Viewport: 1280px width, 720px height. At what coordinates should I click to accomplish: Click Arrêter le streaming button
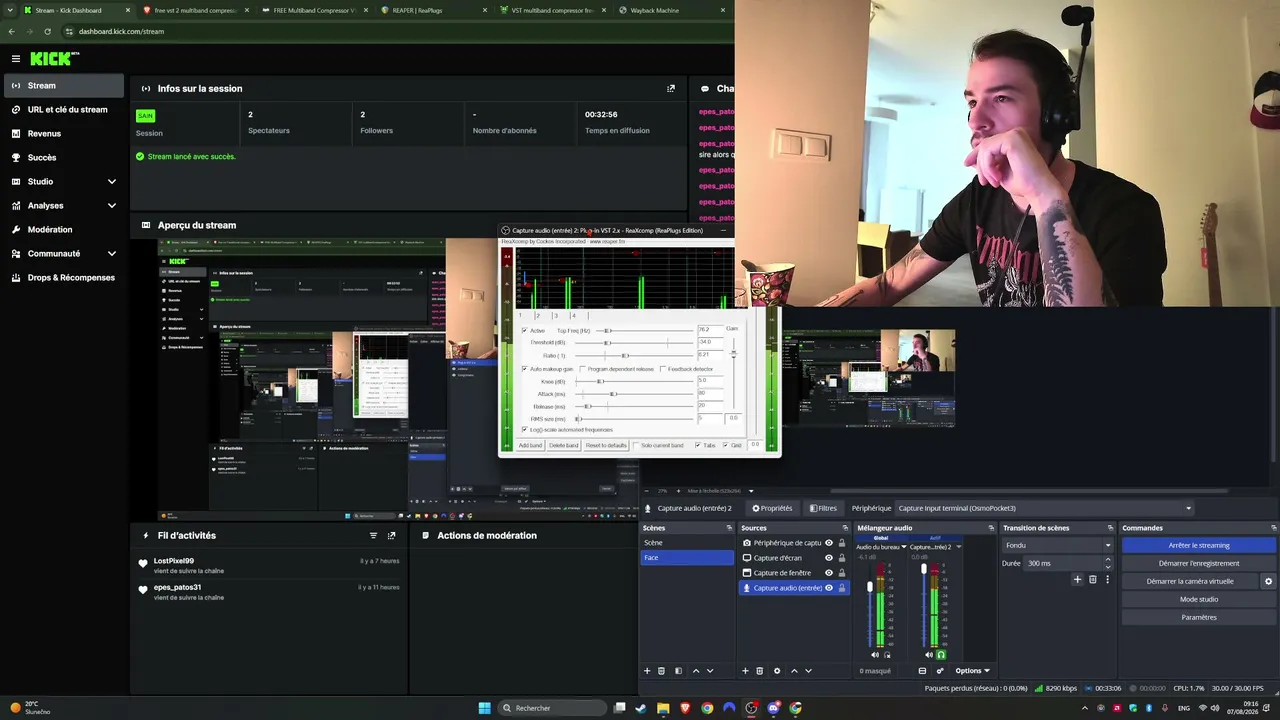(x=1199, y=545)
